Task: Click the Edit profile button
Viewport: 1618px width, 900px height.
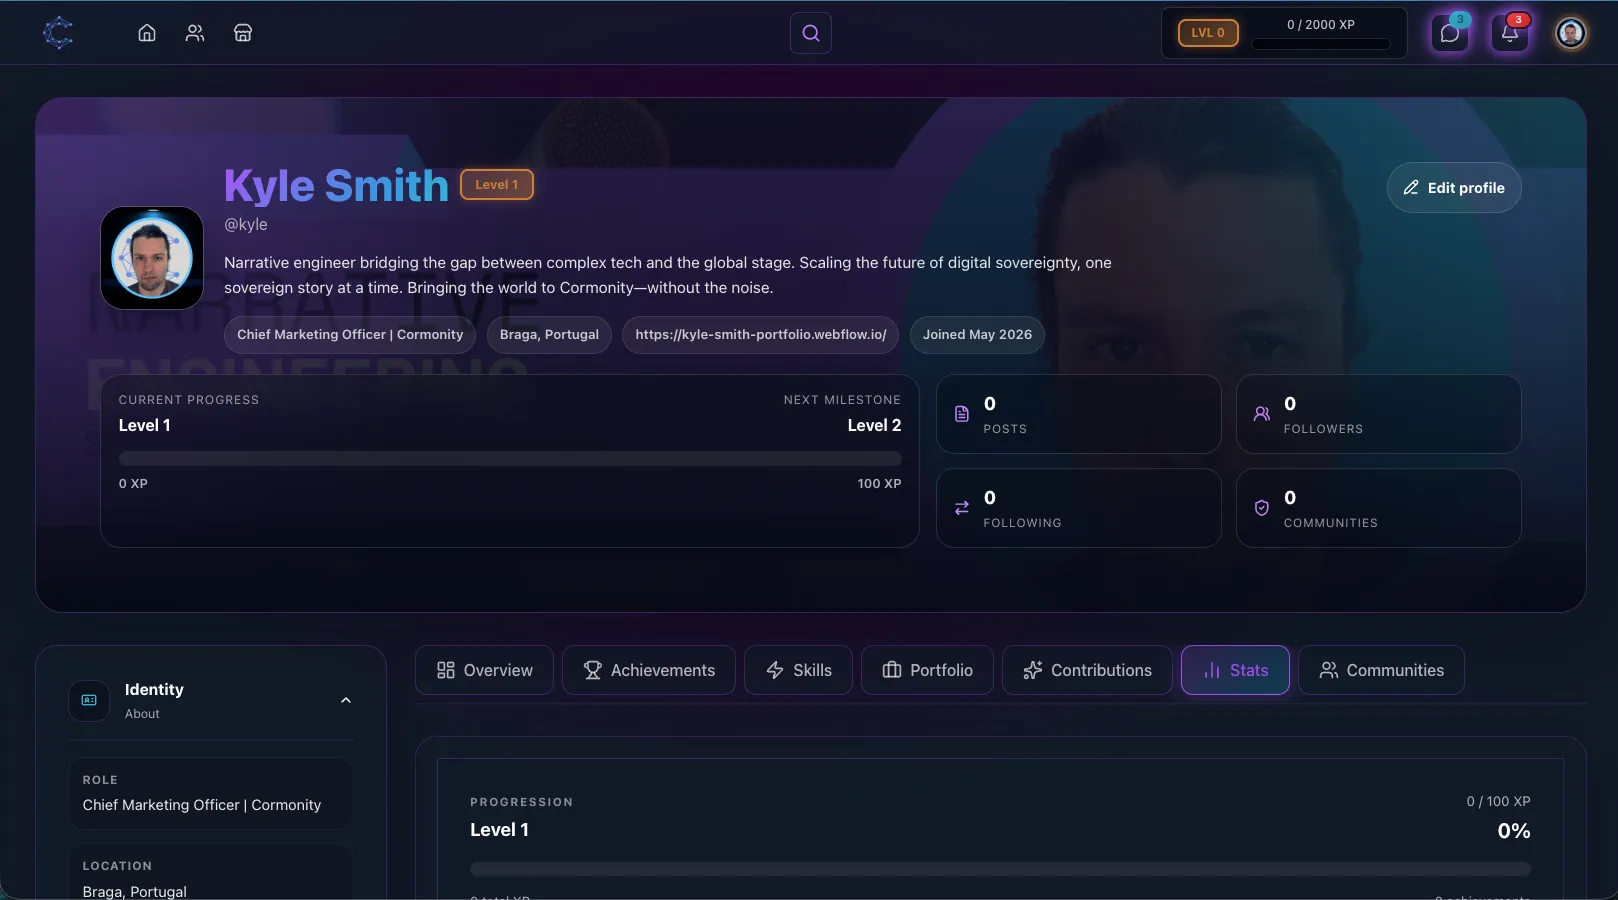Action: click(x=1454, y=188)
